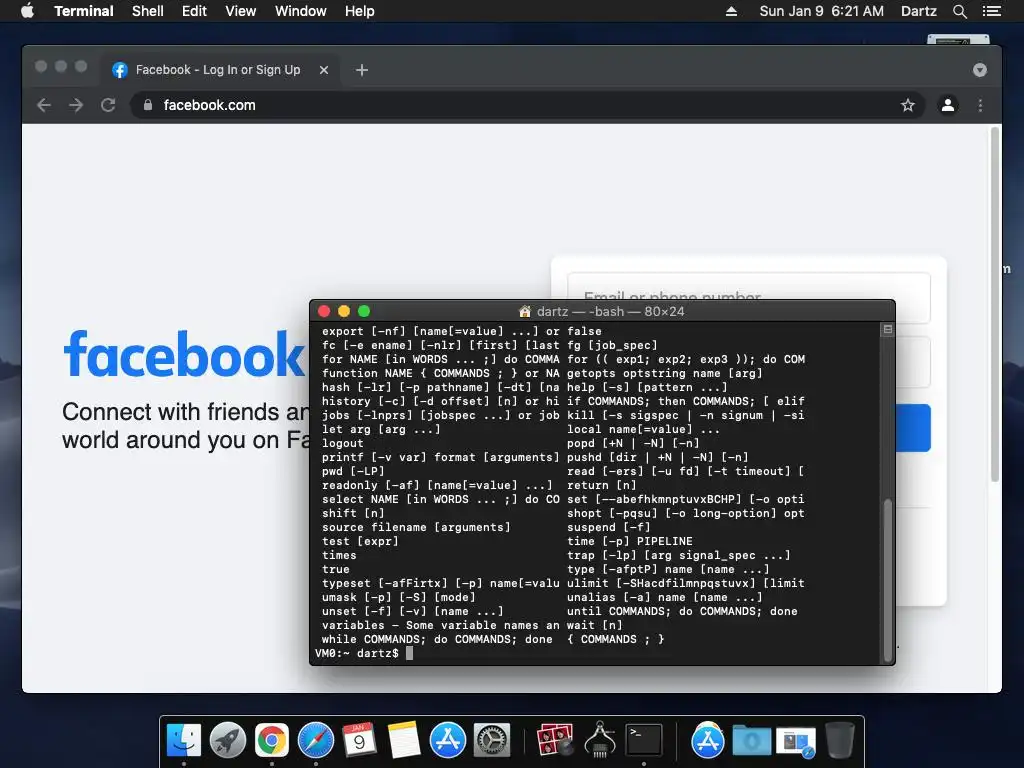The width and height of the screenshot is (1024, 768).
Task: Open System Preferences from the Dock
Action: pyautogui.click(x=492, y=741)
